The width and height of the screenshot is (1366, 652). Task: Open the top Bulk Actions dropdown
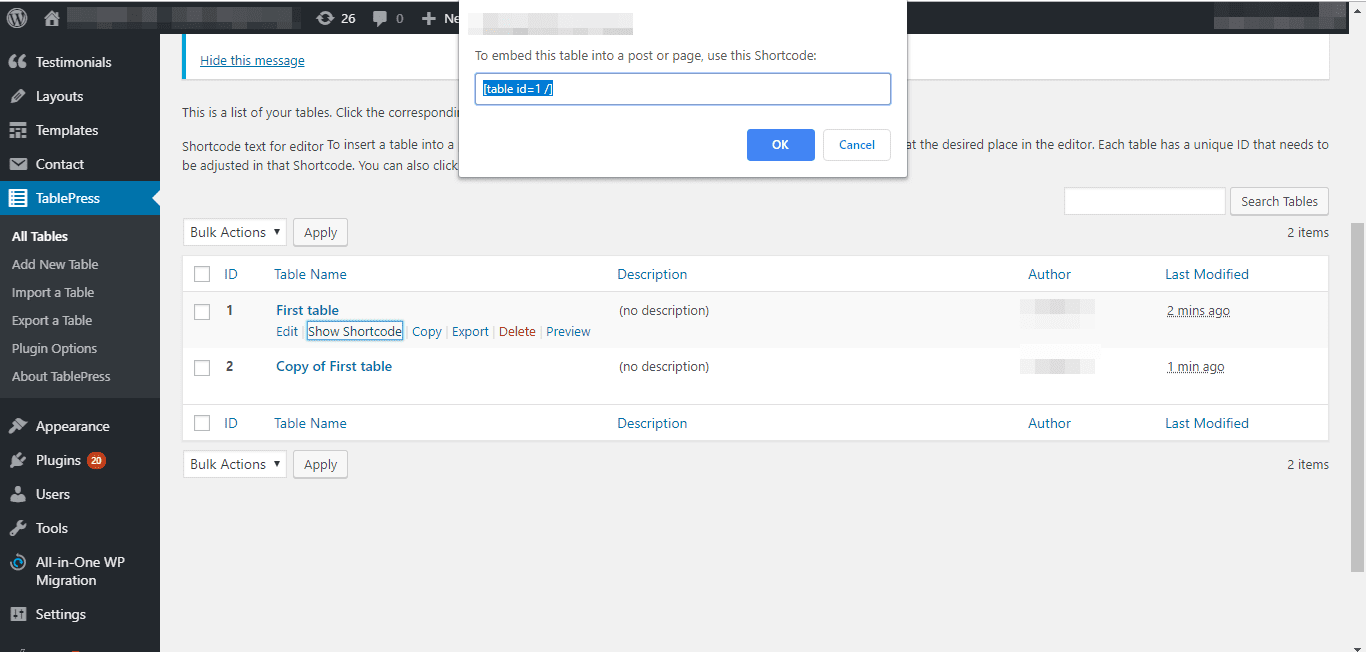234,231
